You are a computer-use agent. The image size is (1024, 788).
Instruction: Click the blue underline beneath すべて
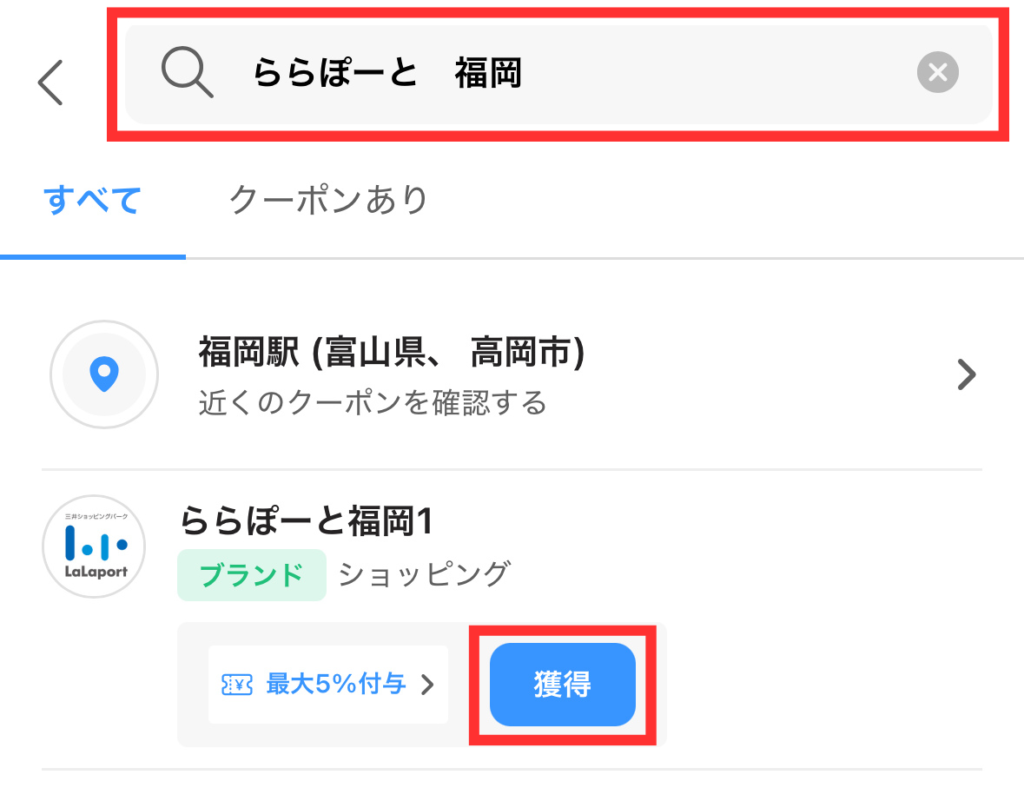coord(93,256)
